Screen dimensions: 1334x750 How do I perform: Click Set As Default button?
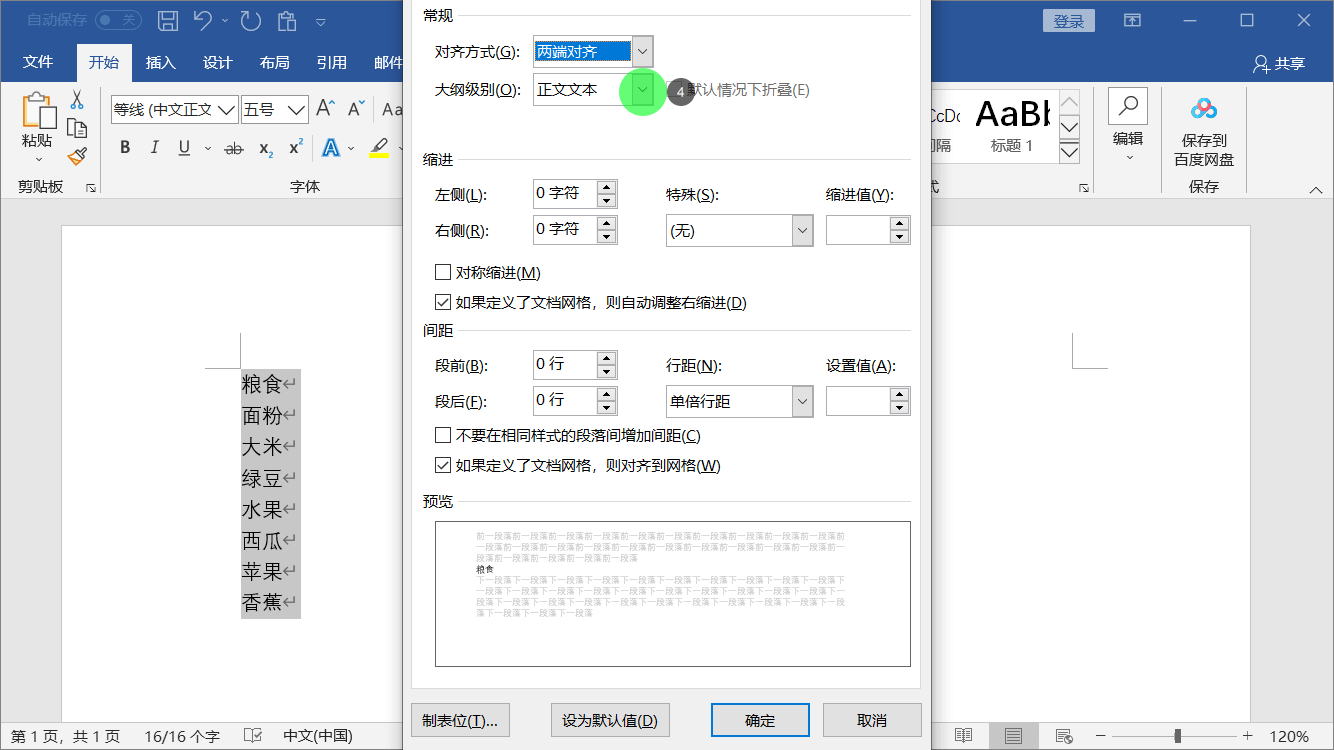pyautogui.click(x=610, y=720)
